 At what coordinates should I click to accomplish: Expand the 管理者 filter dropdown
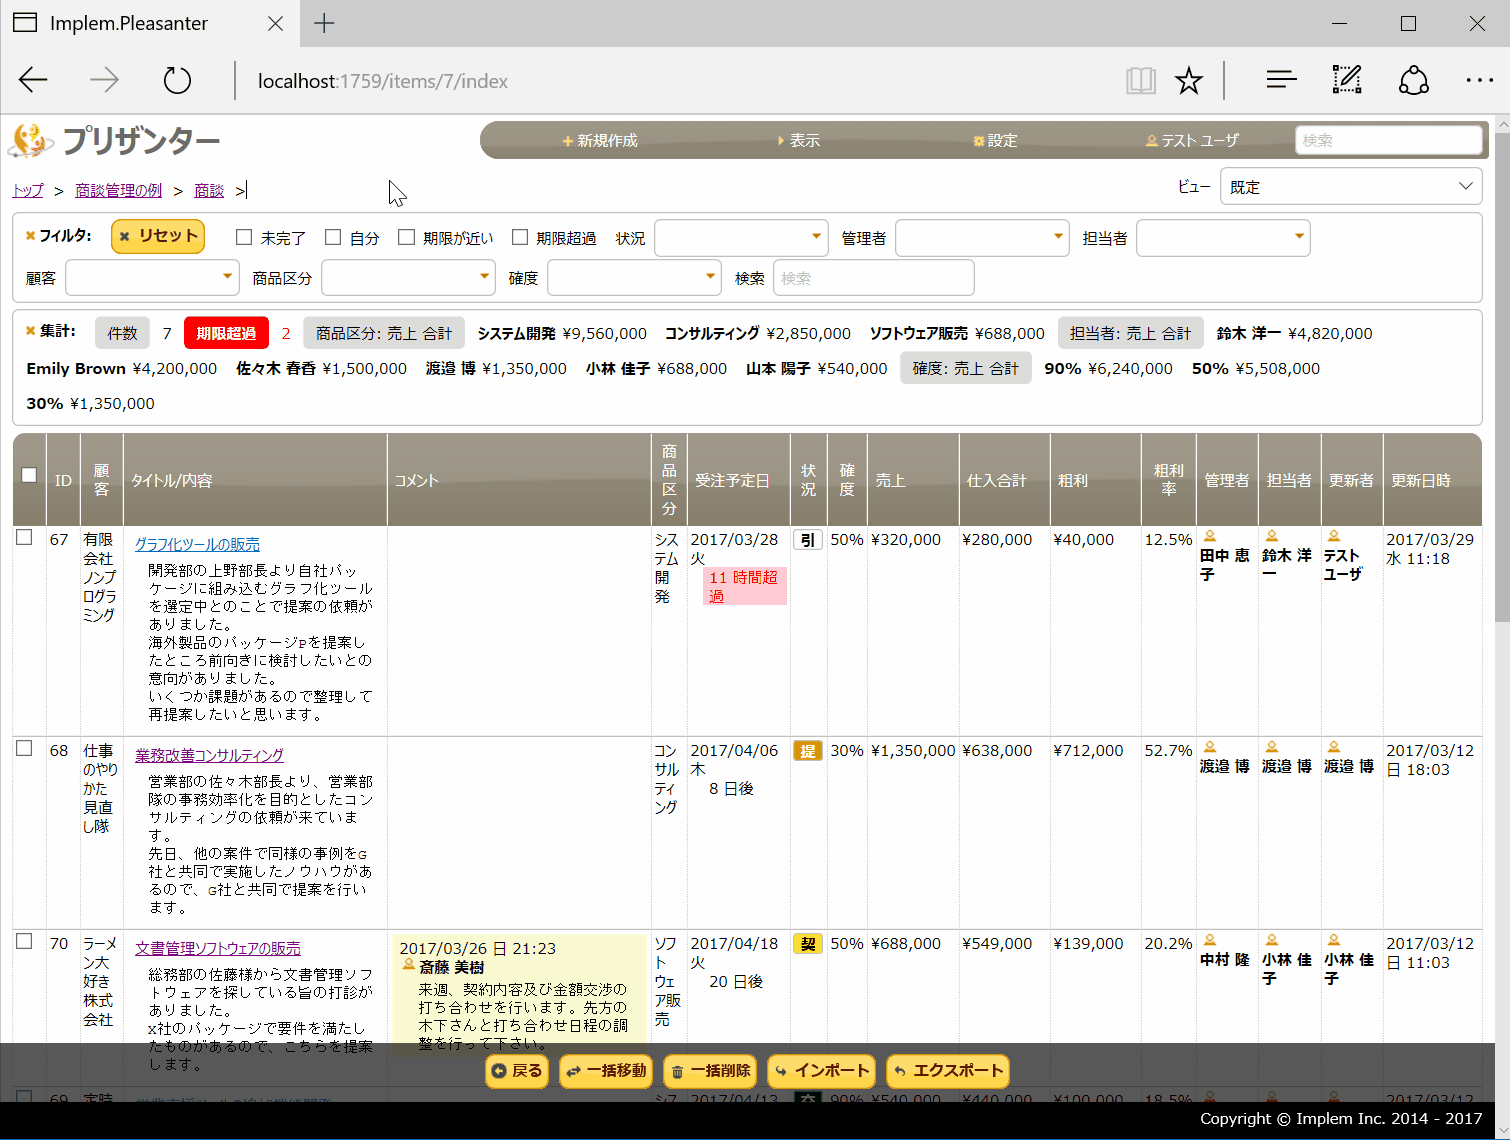coord(982,238)
